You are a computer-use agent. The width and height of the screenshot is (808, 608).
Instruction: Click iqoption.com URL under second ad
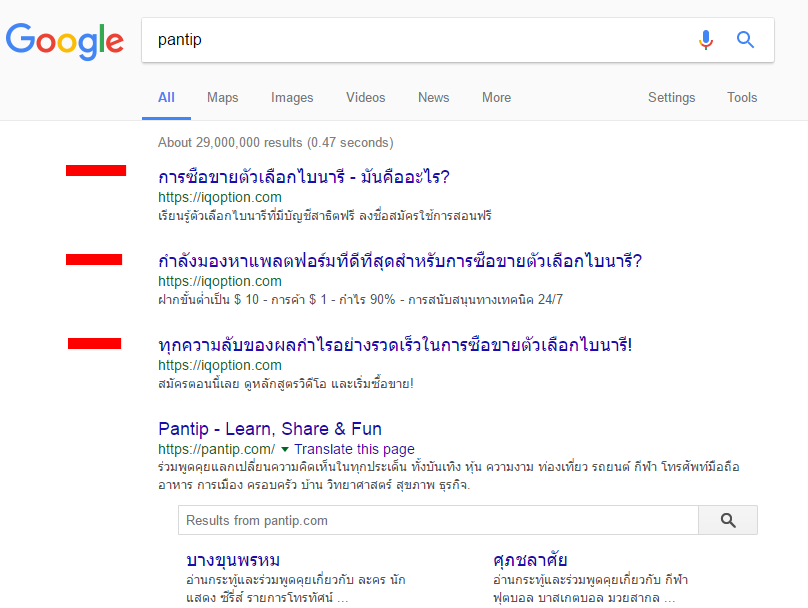[220, 281]
